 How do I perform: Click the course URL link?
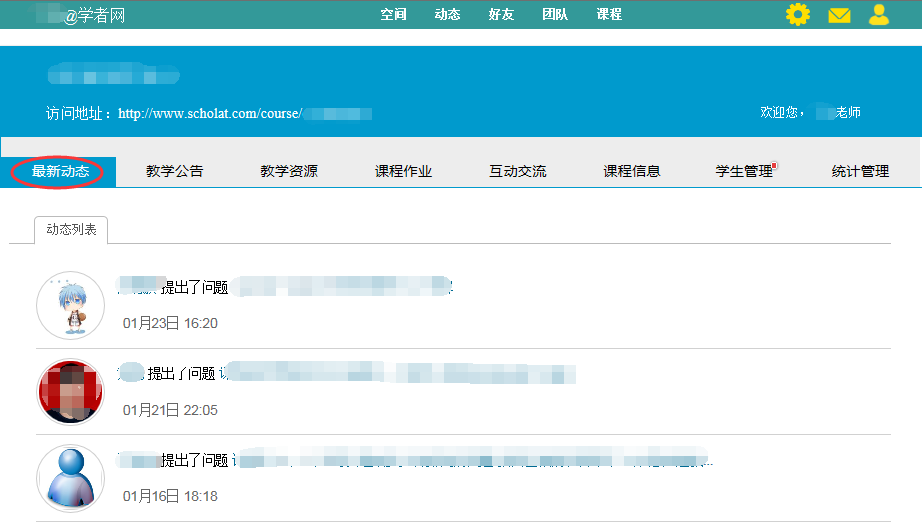click(x=245, y=114)
